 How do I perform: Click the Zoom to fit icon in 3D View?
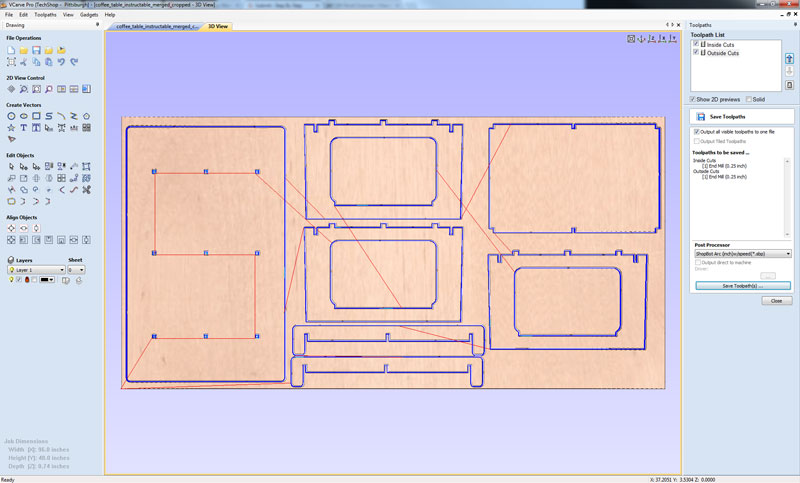click(x=631, y=39)
